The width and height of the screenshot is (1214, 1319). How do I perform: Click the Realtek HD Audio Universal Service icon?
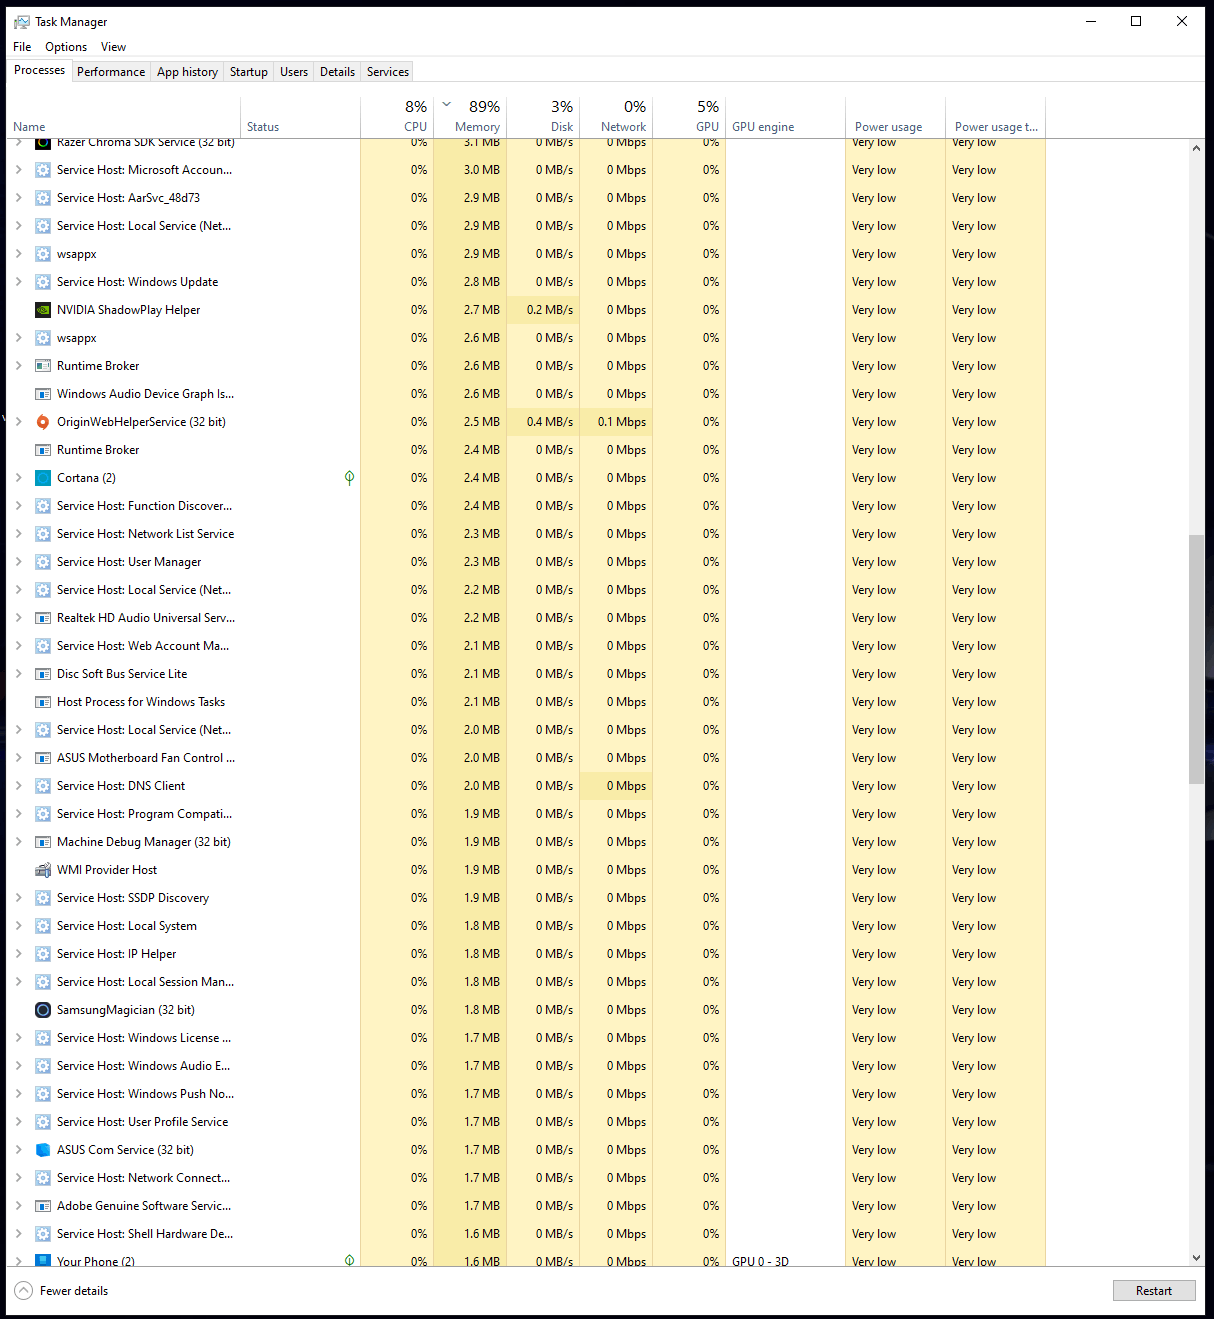click(43, 618)
